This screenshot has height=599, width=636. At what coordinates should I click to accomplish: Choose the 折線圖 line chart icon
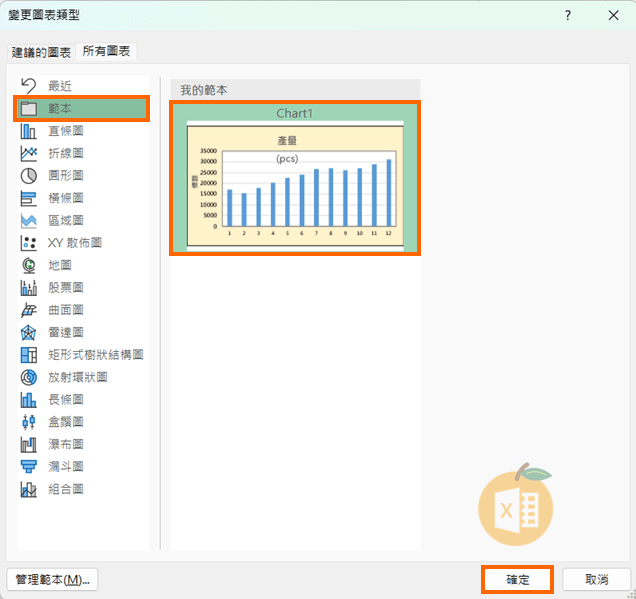pyautogui.click(x=29, y=153)
